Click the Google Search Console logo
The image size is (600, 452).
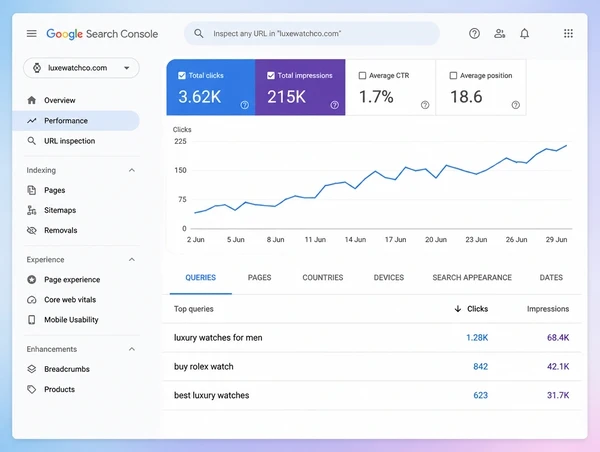(102, 34)
